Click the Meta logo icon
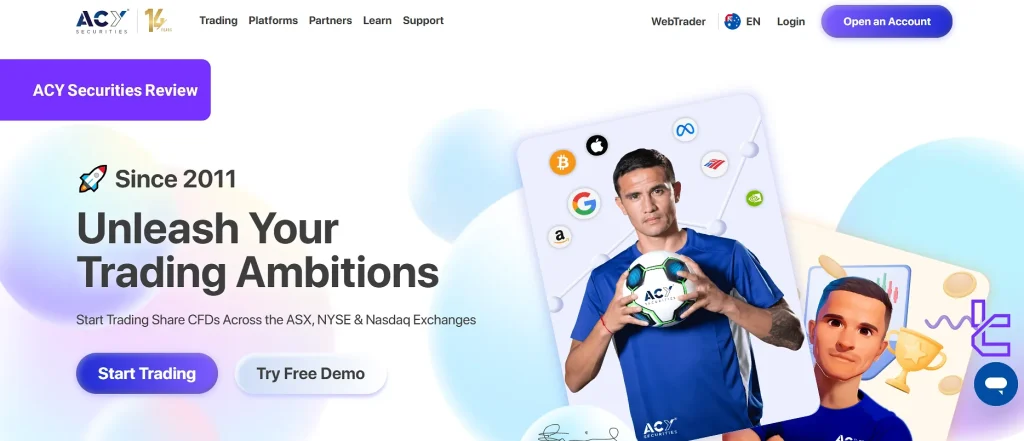The width and height of the screenshot is (1024, 441). pyautogui.click(x=684, y=129)
